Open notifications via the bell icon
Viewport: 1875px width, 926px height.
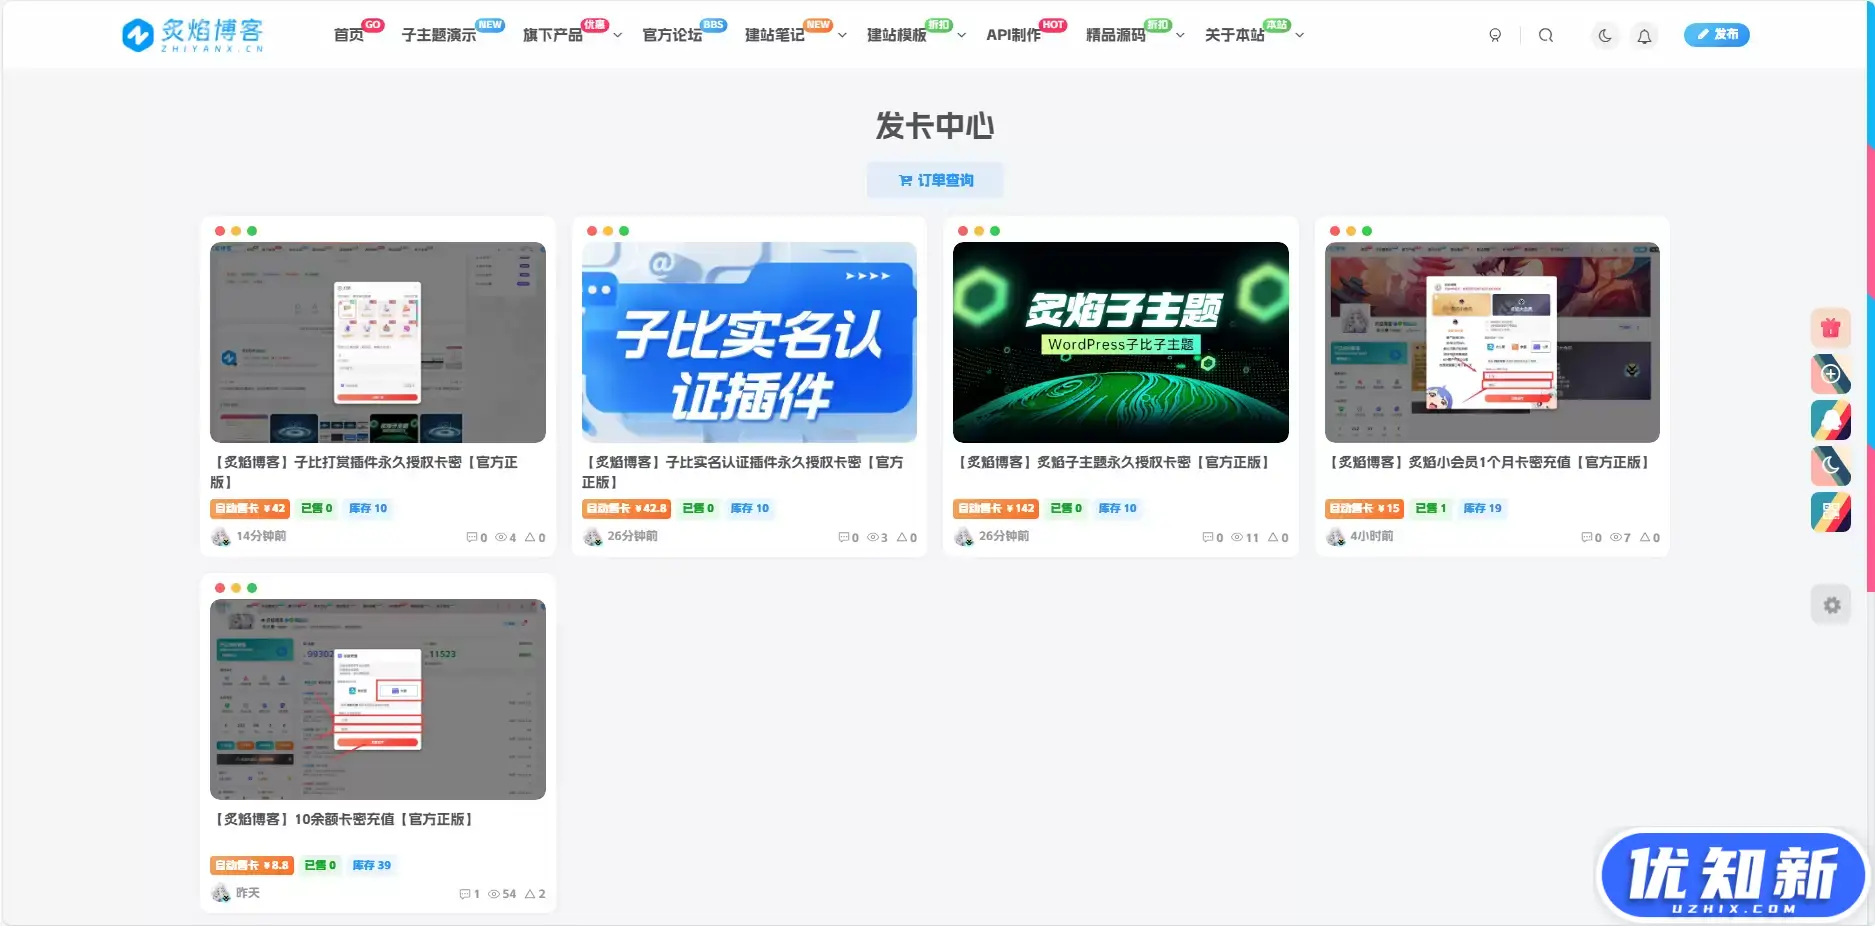1644,36
